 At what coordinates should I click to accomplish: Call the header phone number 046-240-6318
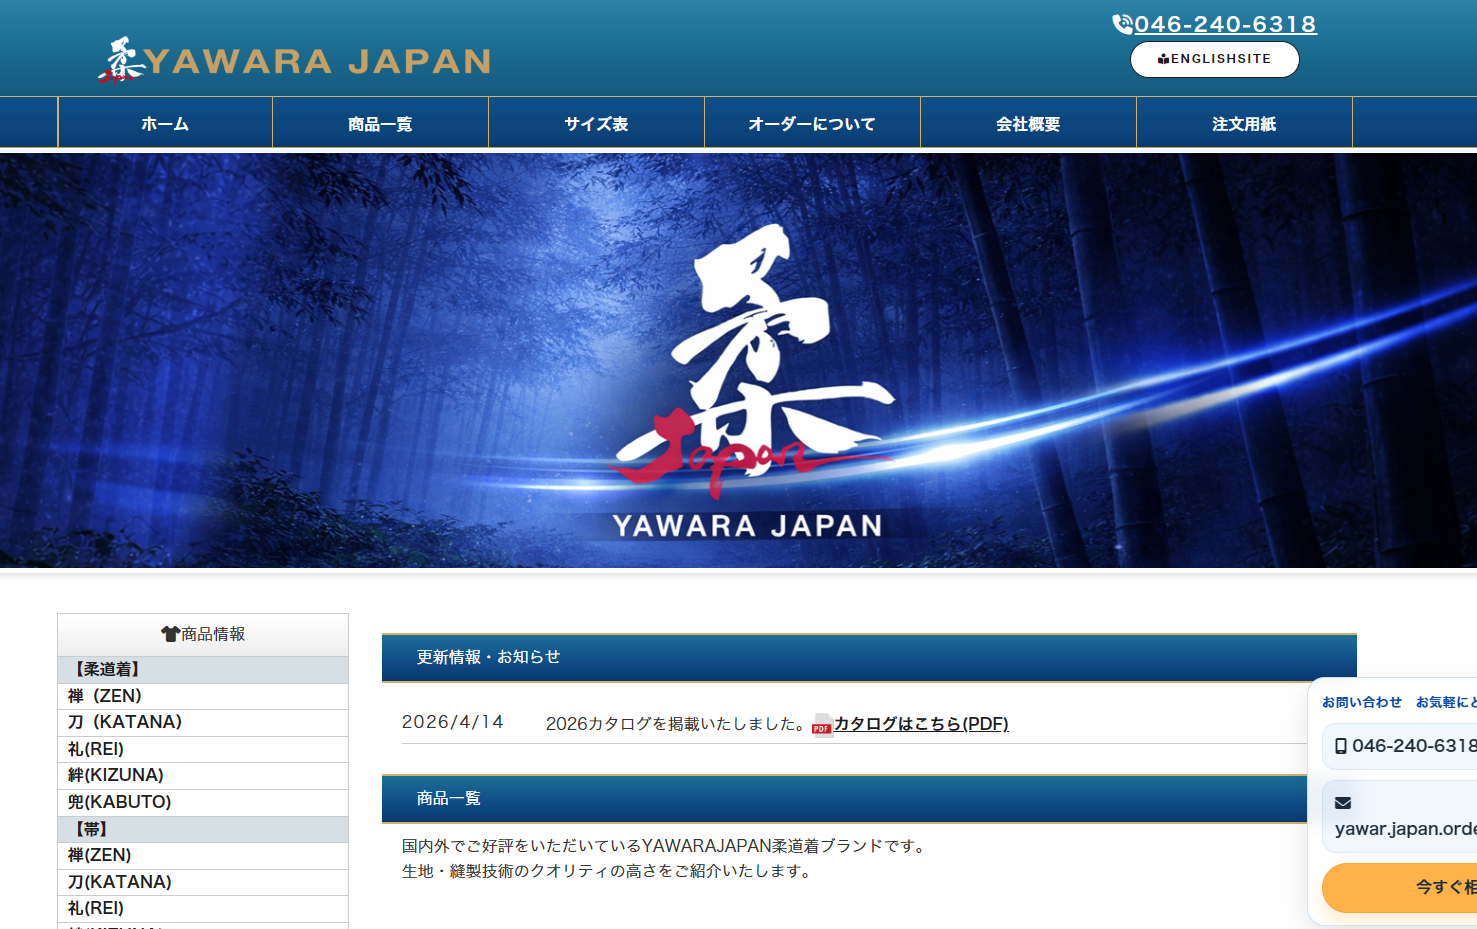click(x=1225, y=24)
